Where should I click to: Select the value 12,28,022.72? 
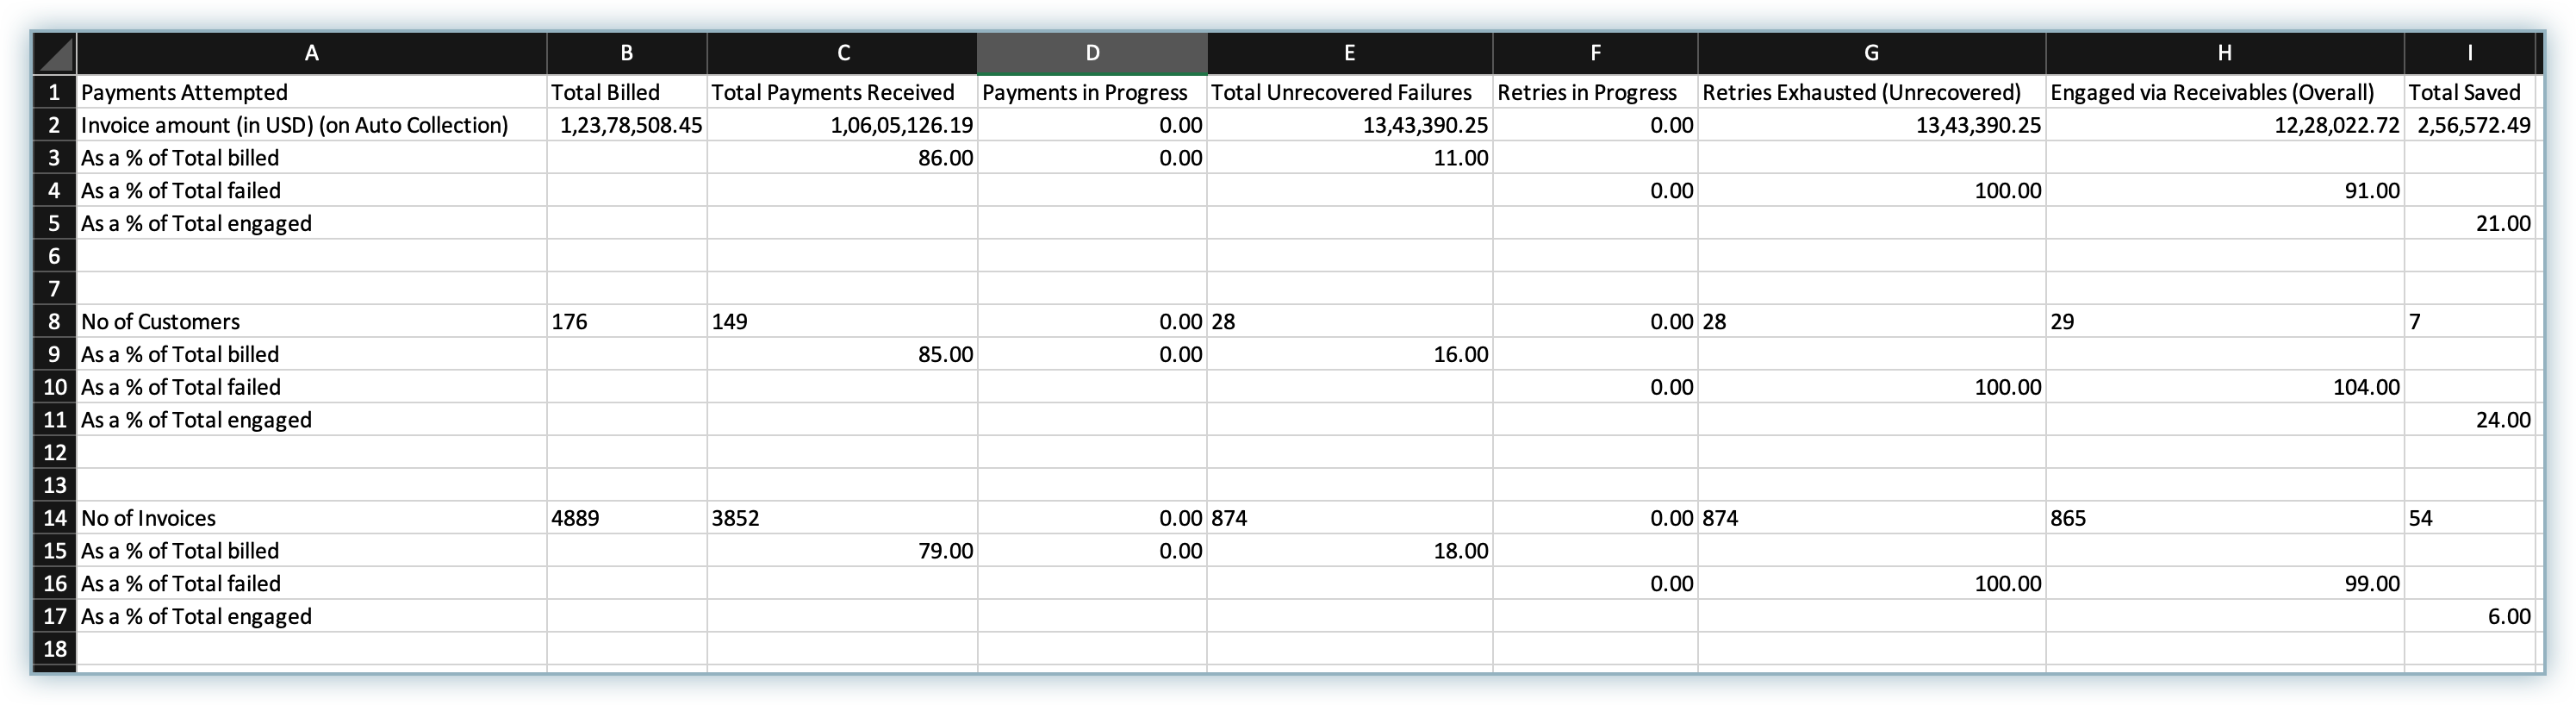pos(2225,125)
